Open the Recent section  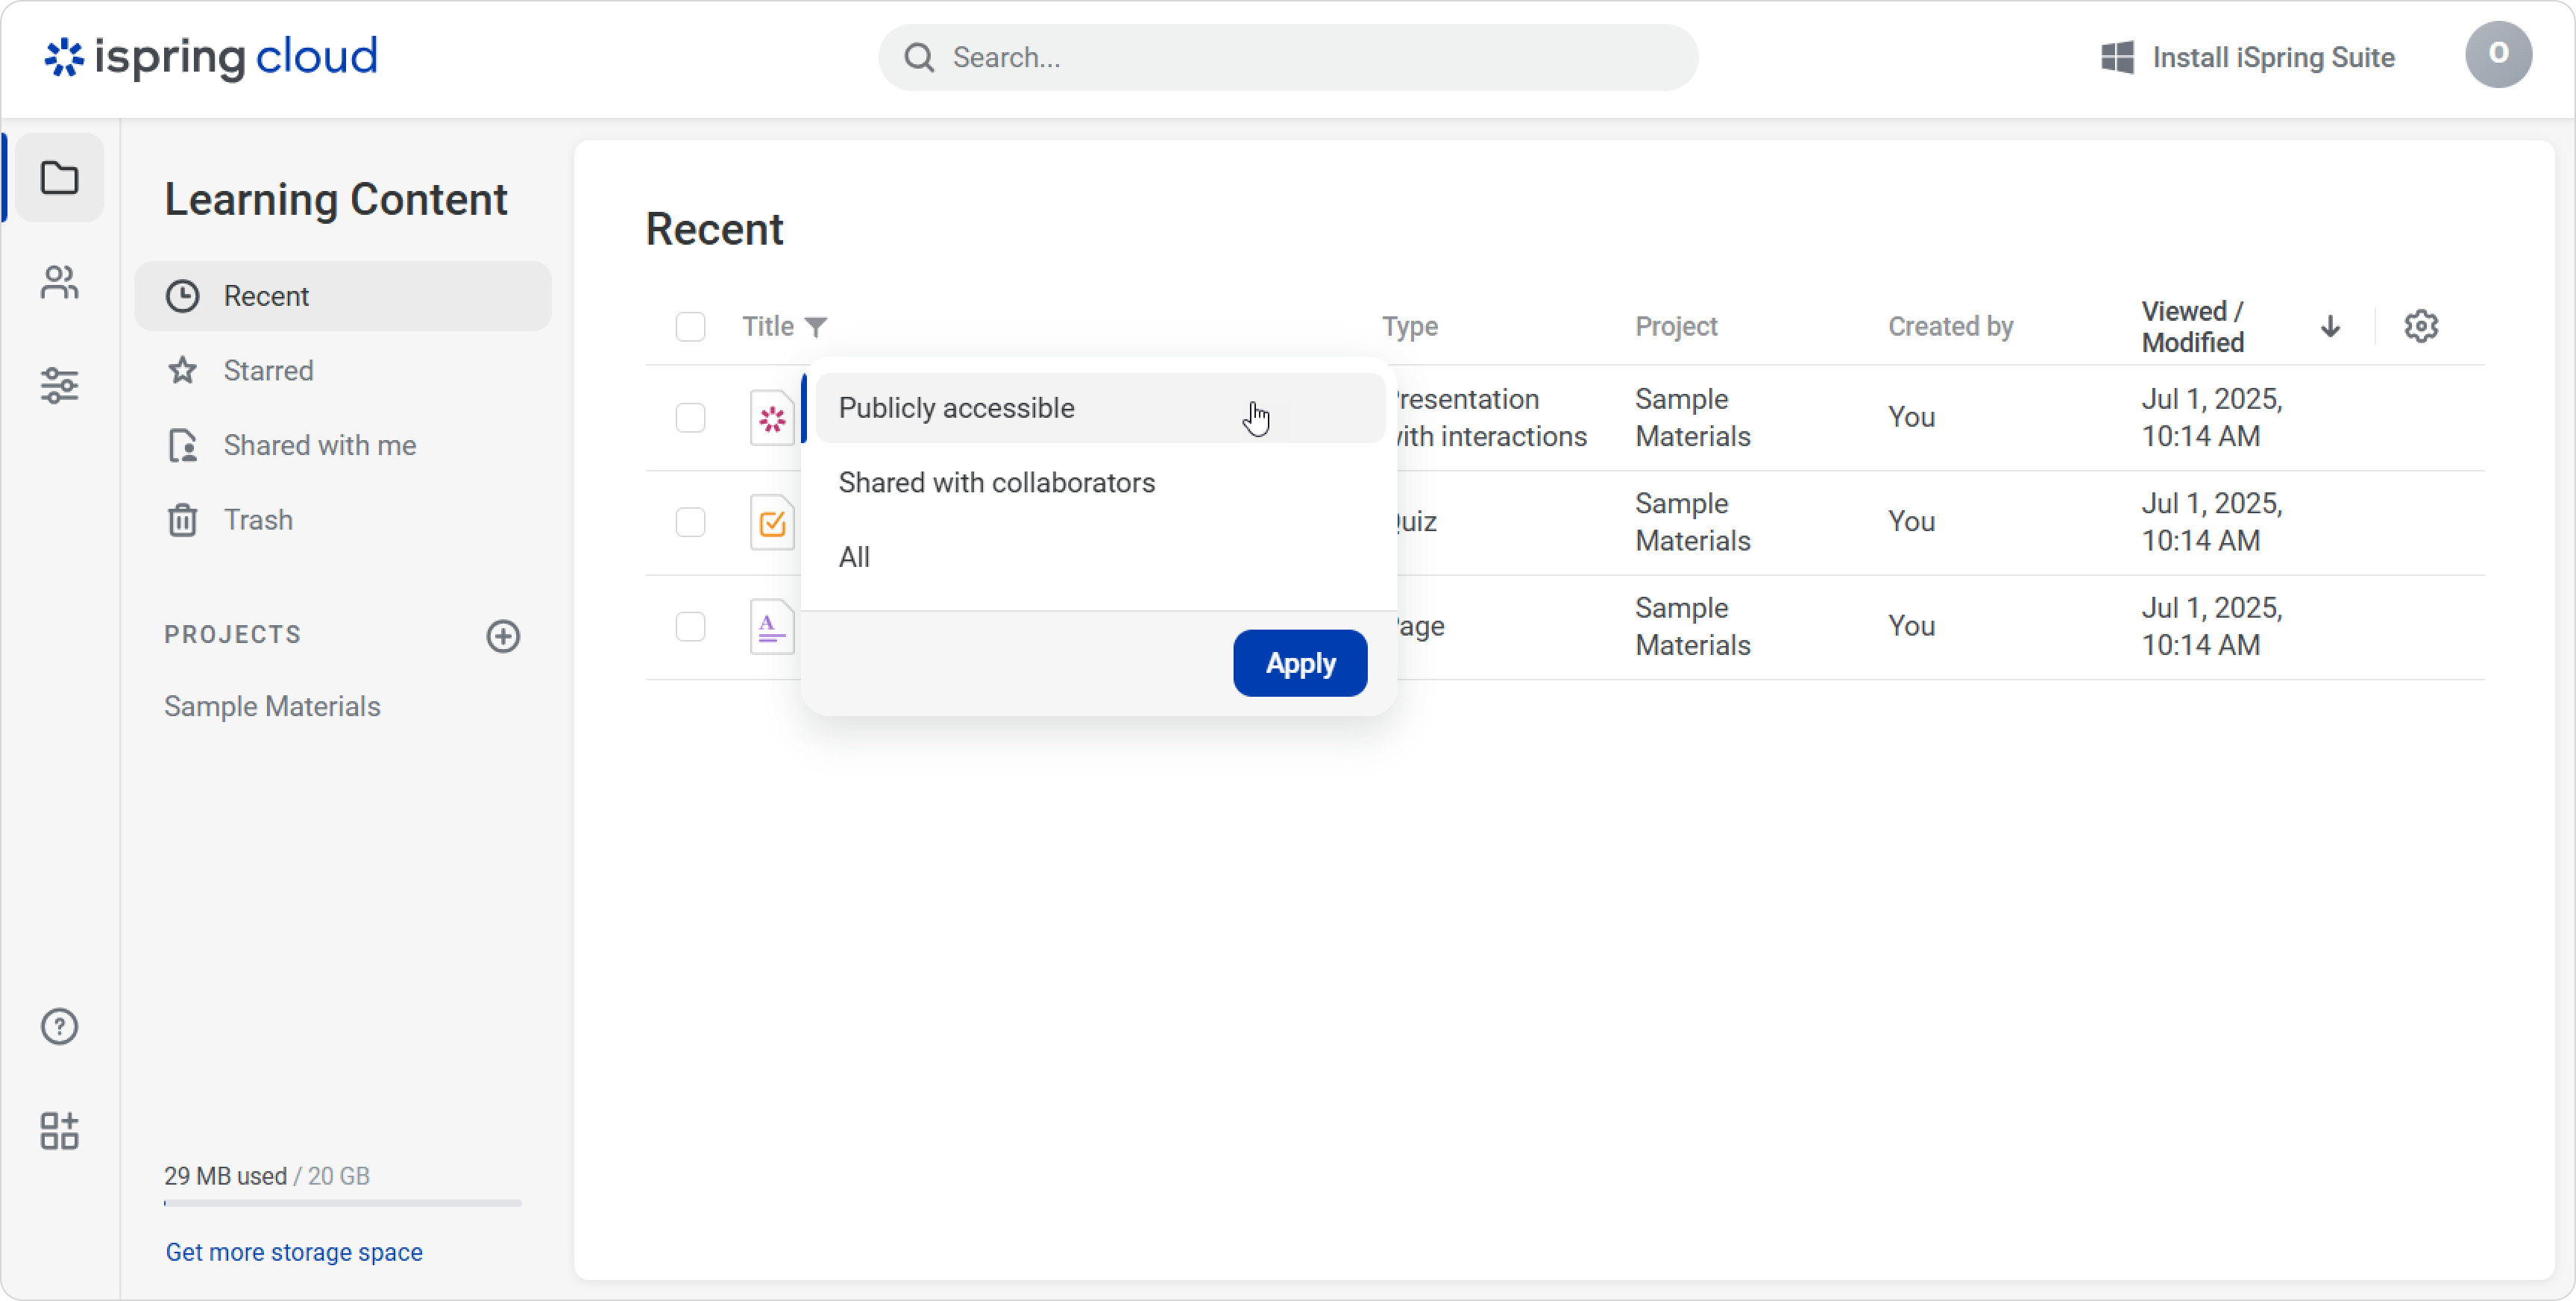click(x=343, y=296)
